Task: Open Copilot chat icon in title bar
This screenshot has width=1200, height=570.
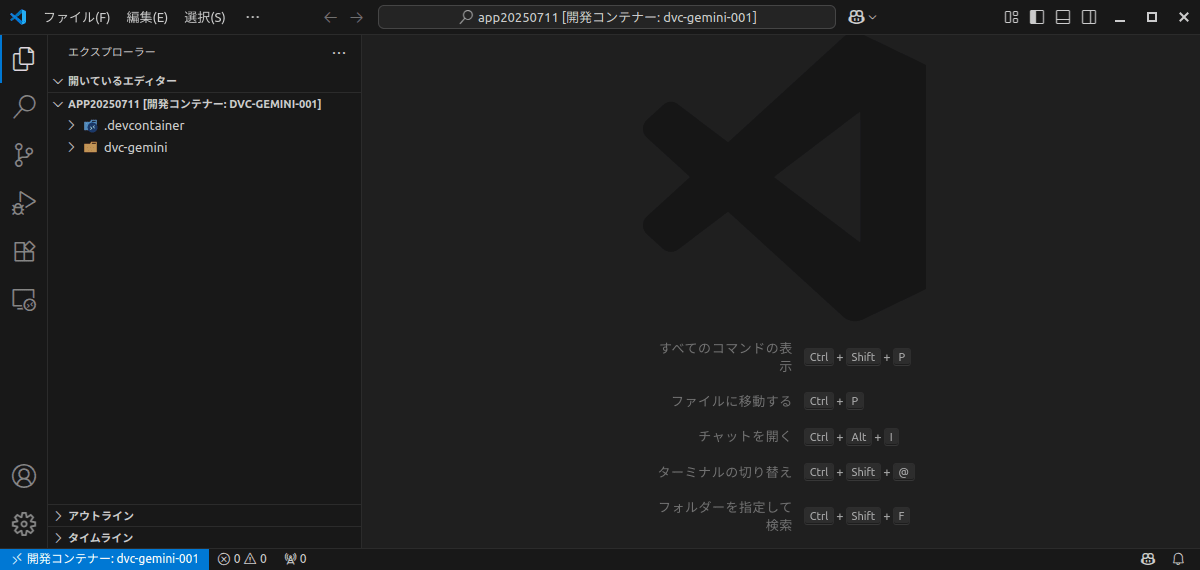Action: (856, 17)
